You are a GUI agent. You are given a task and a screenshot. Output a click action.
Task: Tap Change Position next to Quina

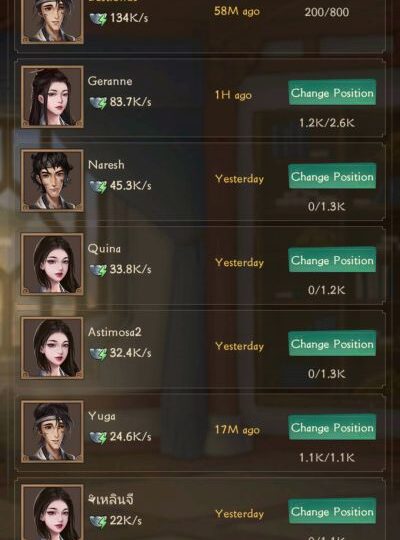[332, 260]
